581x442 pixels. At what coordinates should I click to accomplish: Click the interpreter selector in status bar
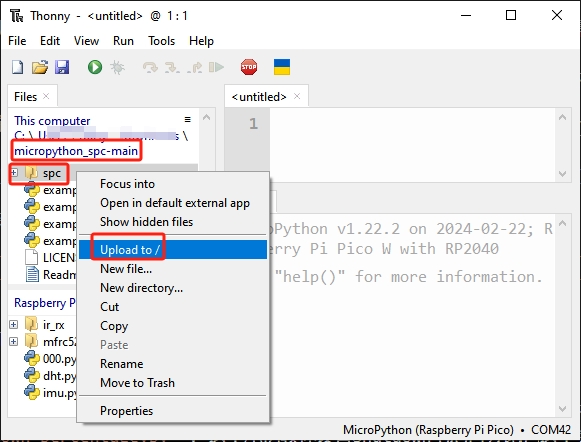click(x=456, y=430)
